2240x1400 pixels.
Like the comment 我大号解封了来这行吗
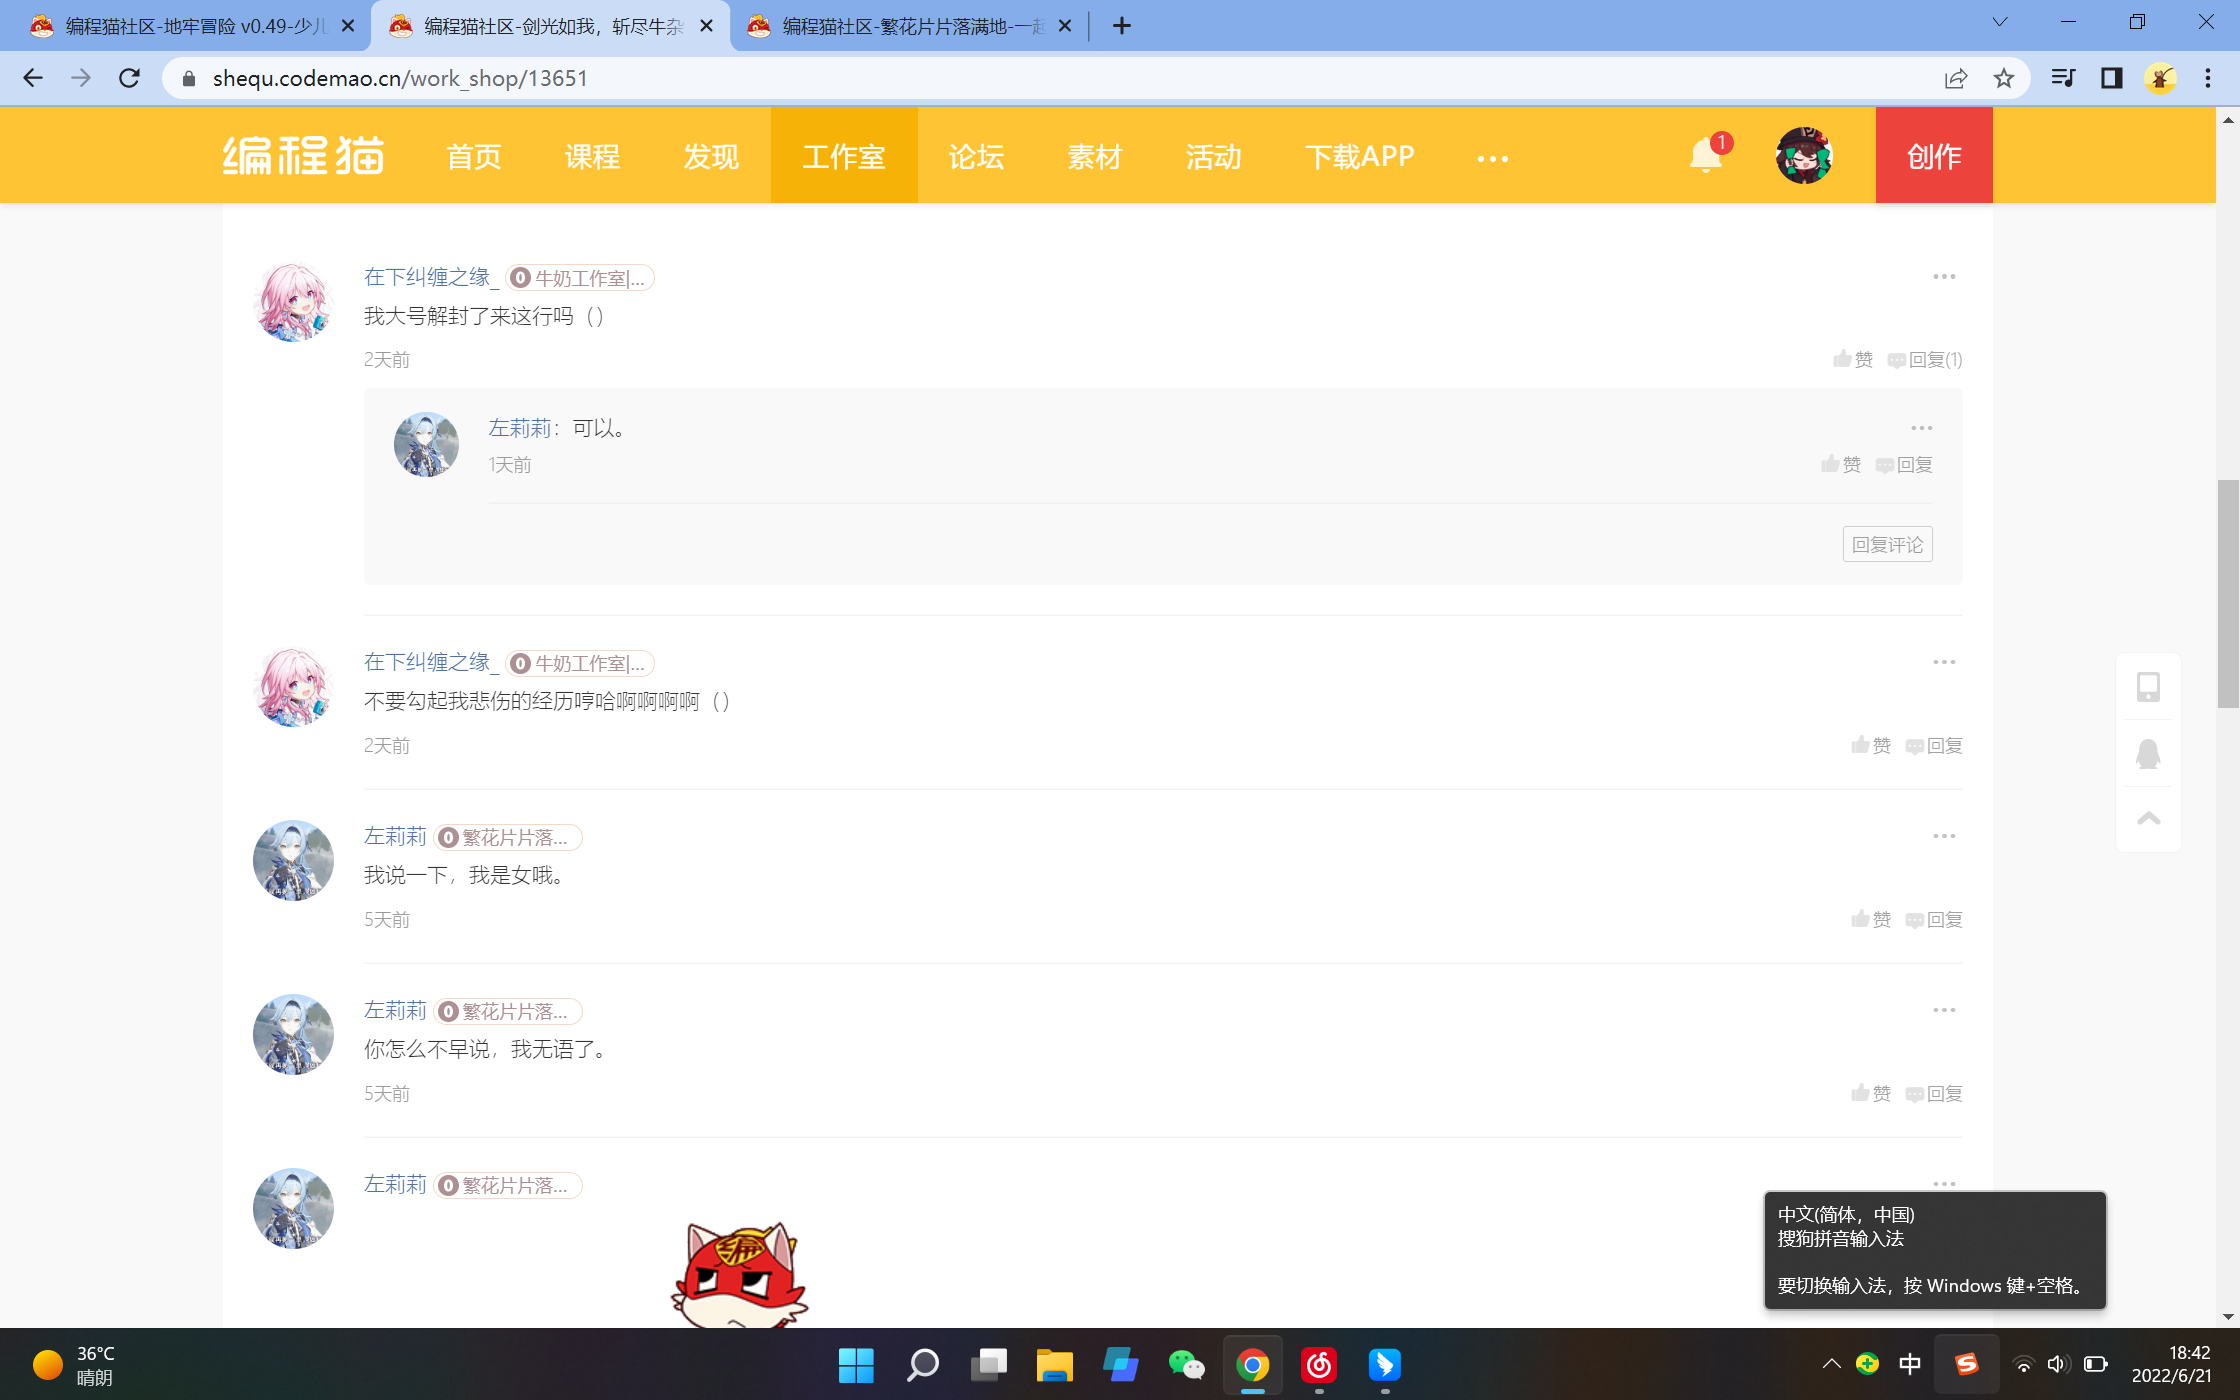point(1853,359)
